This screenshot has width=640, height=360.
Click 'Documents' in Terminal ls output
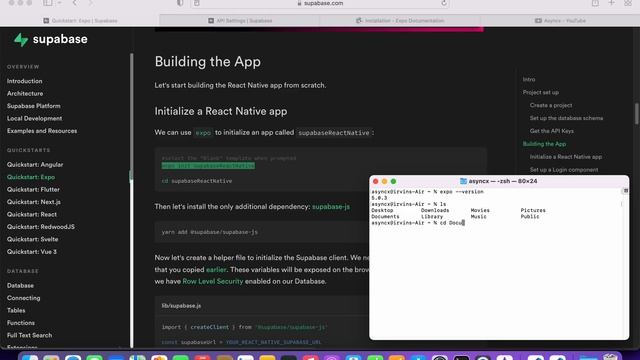(385, 217)
